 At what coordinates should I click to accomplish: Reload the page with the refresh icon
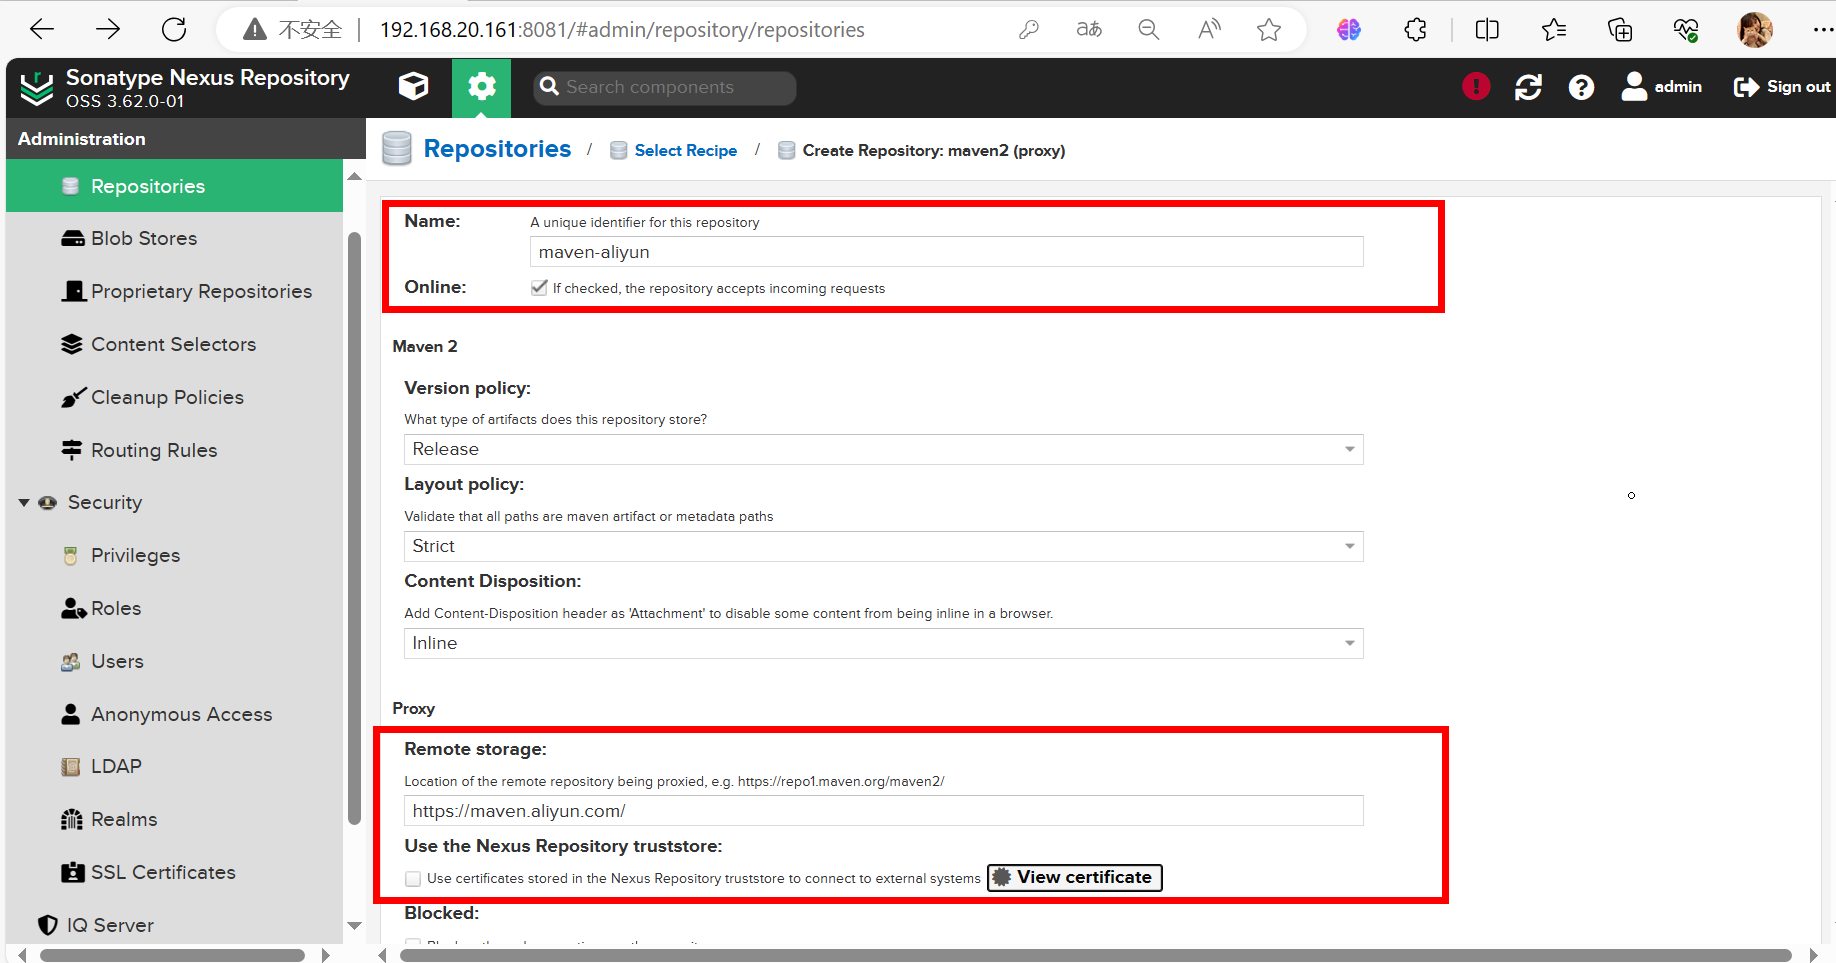pos(174,30)
